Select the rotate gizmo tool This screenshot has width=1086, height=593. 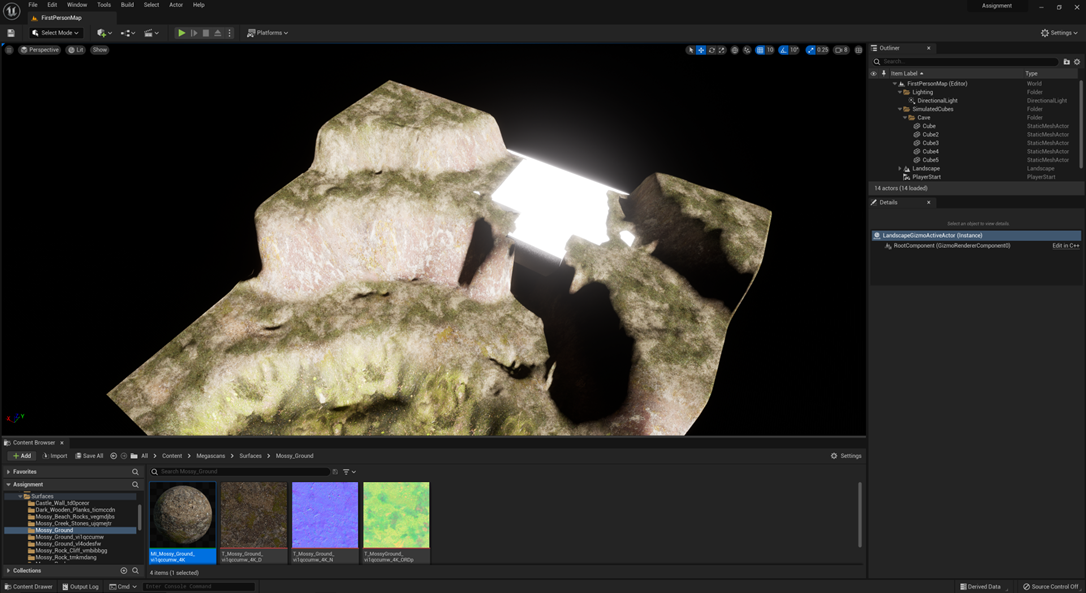point(711,50)
